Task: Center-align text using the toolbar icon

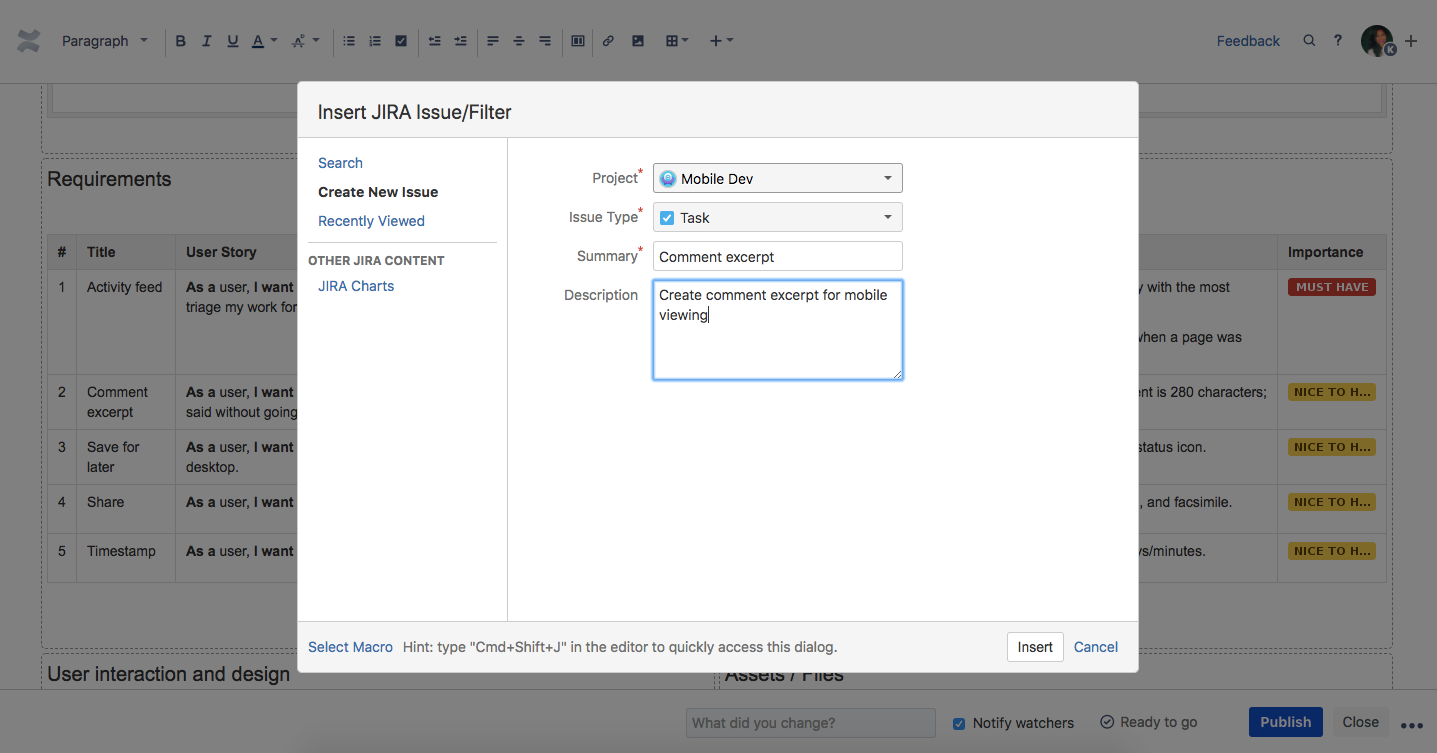Action: 519,41
